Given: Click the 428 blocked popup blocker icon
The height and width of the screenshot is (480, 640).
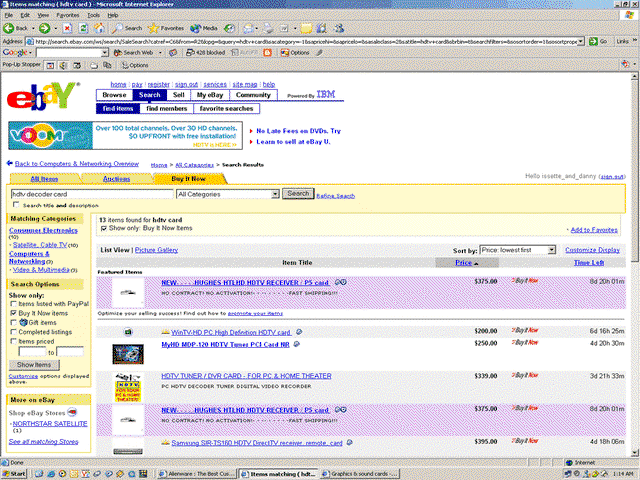Looking at the screenshot, I should [205, 53].
